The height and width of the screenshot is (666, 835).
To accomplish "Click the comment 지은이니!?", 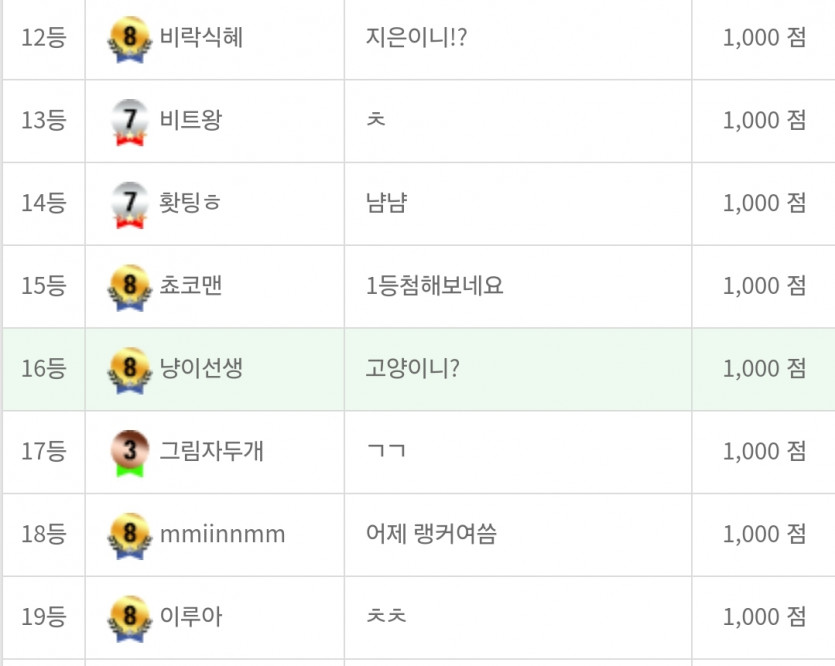I will (x=416, y=38).
